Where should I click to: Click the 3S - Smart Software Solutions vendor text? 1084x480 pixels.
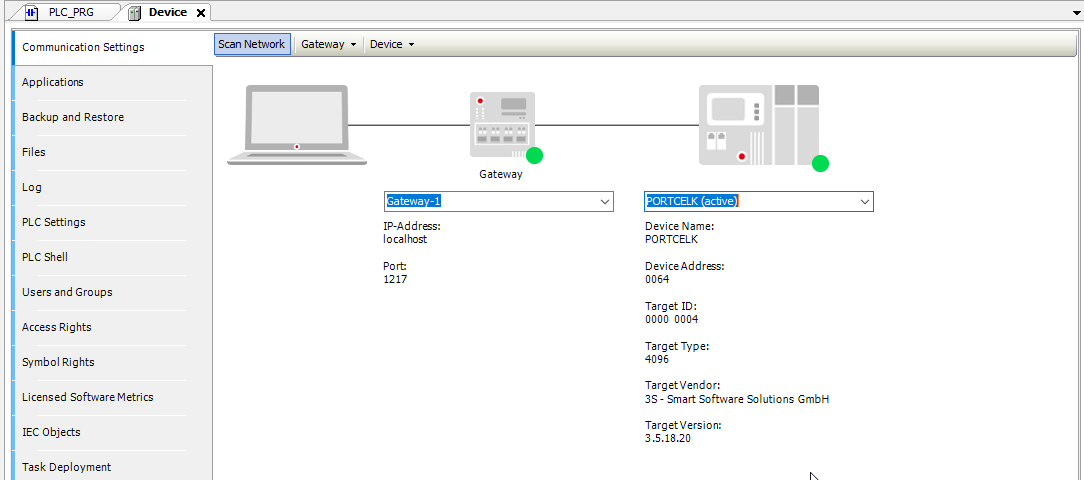pyautogui.click(x=736, y=399)
